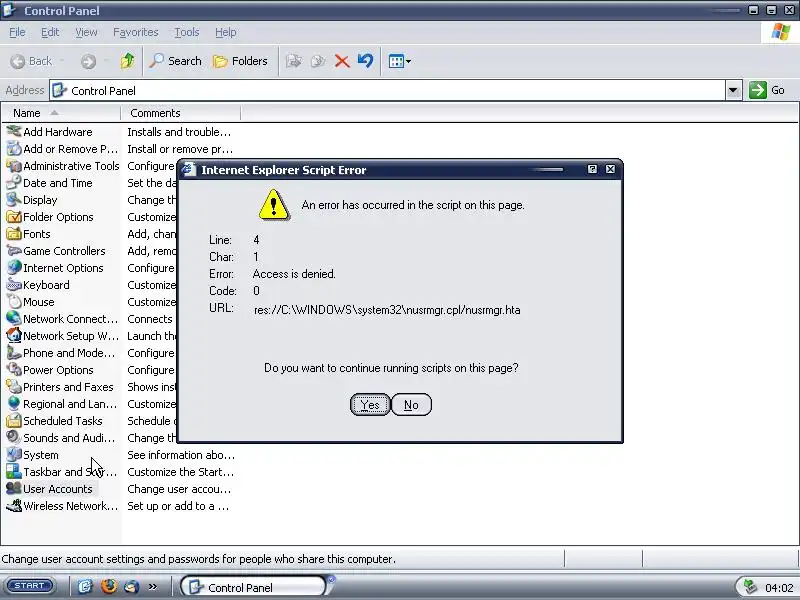Click the Internet Options globe icon
The height and width of the screenshot is (600, 800).
[14, 268]
